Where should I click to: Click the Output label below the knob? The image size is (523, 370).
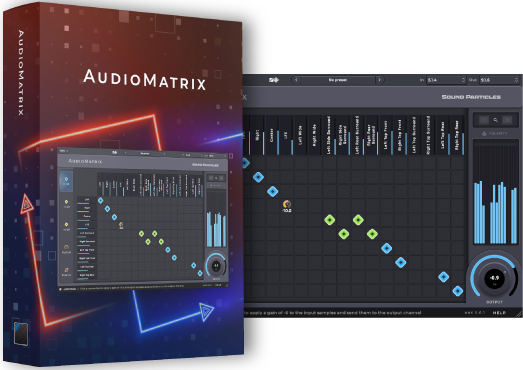tap(494, 302)
